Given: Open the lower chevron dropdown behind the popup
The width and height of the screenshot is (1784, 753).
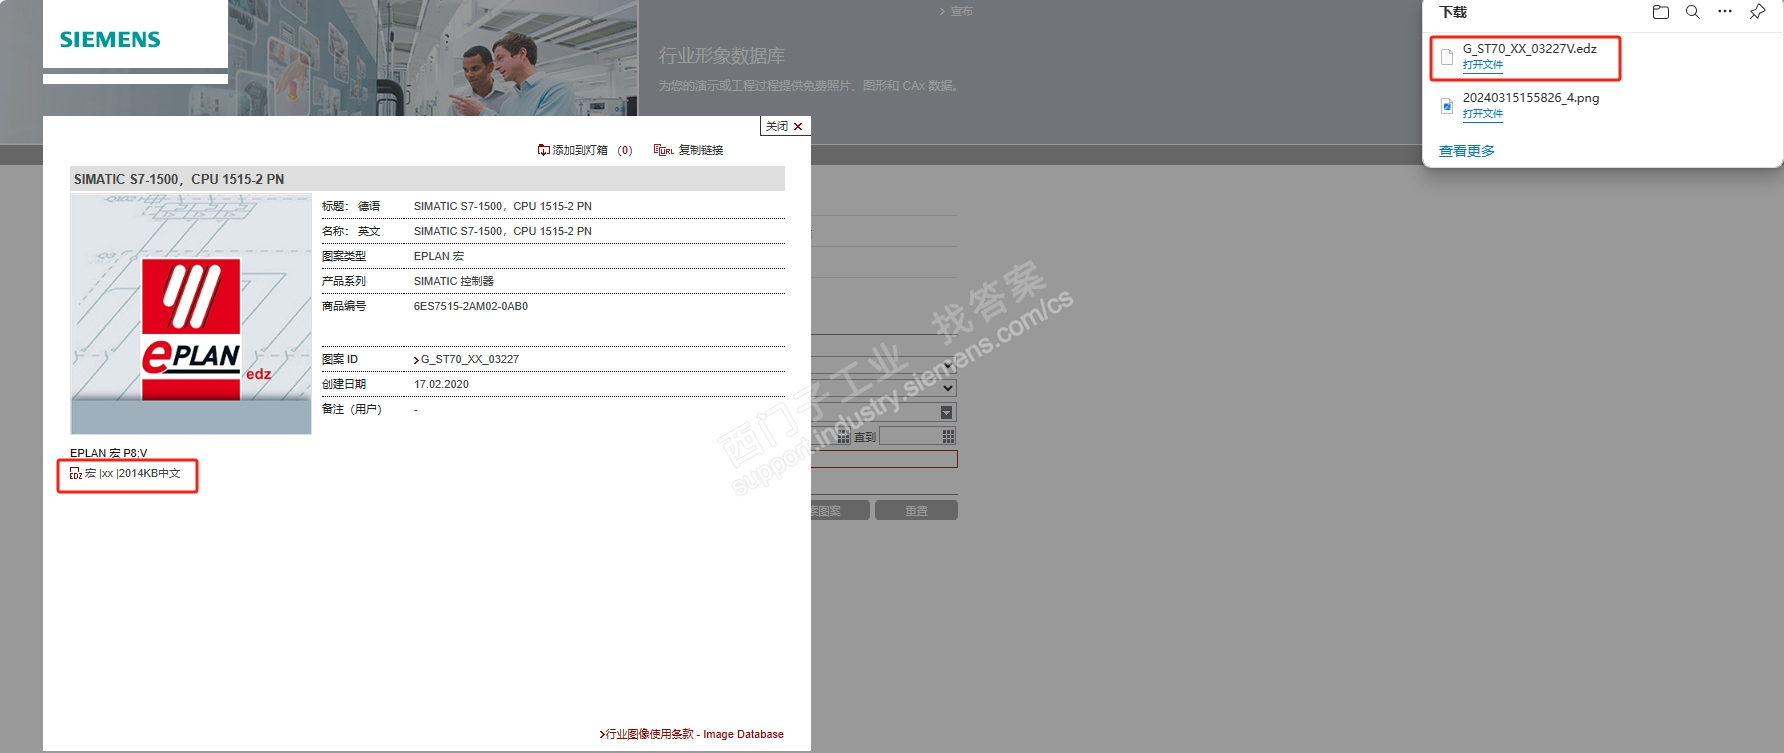Looking at the screenshot, I should coord(948,388).
